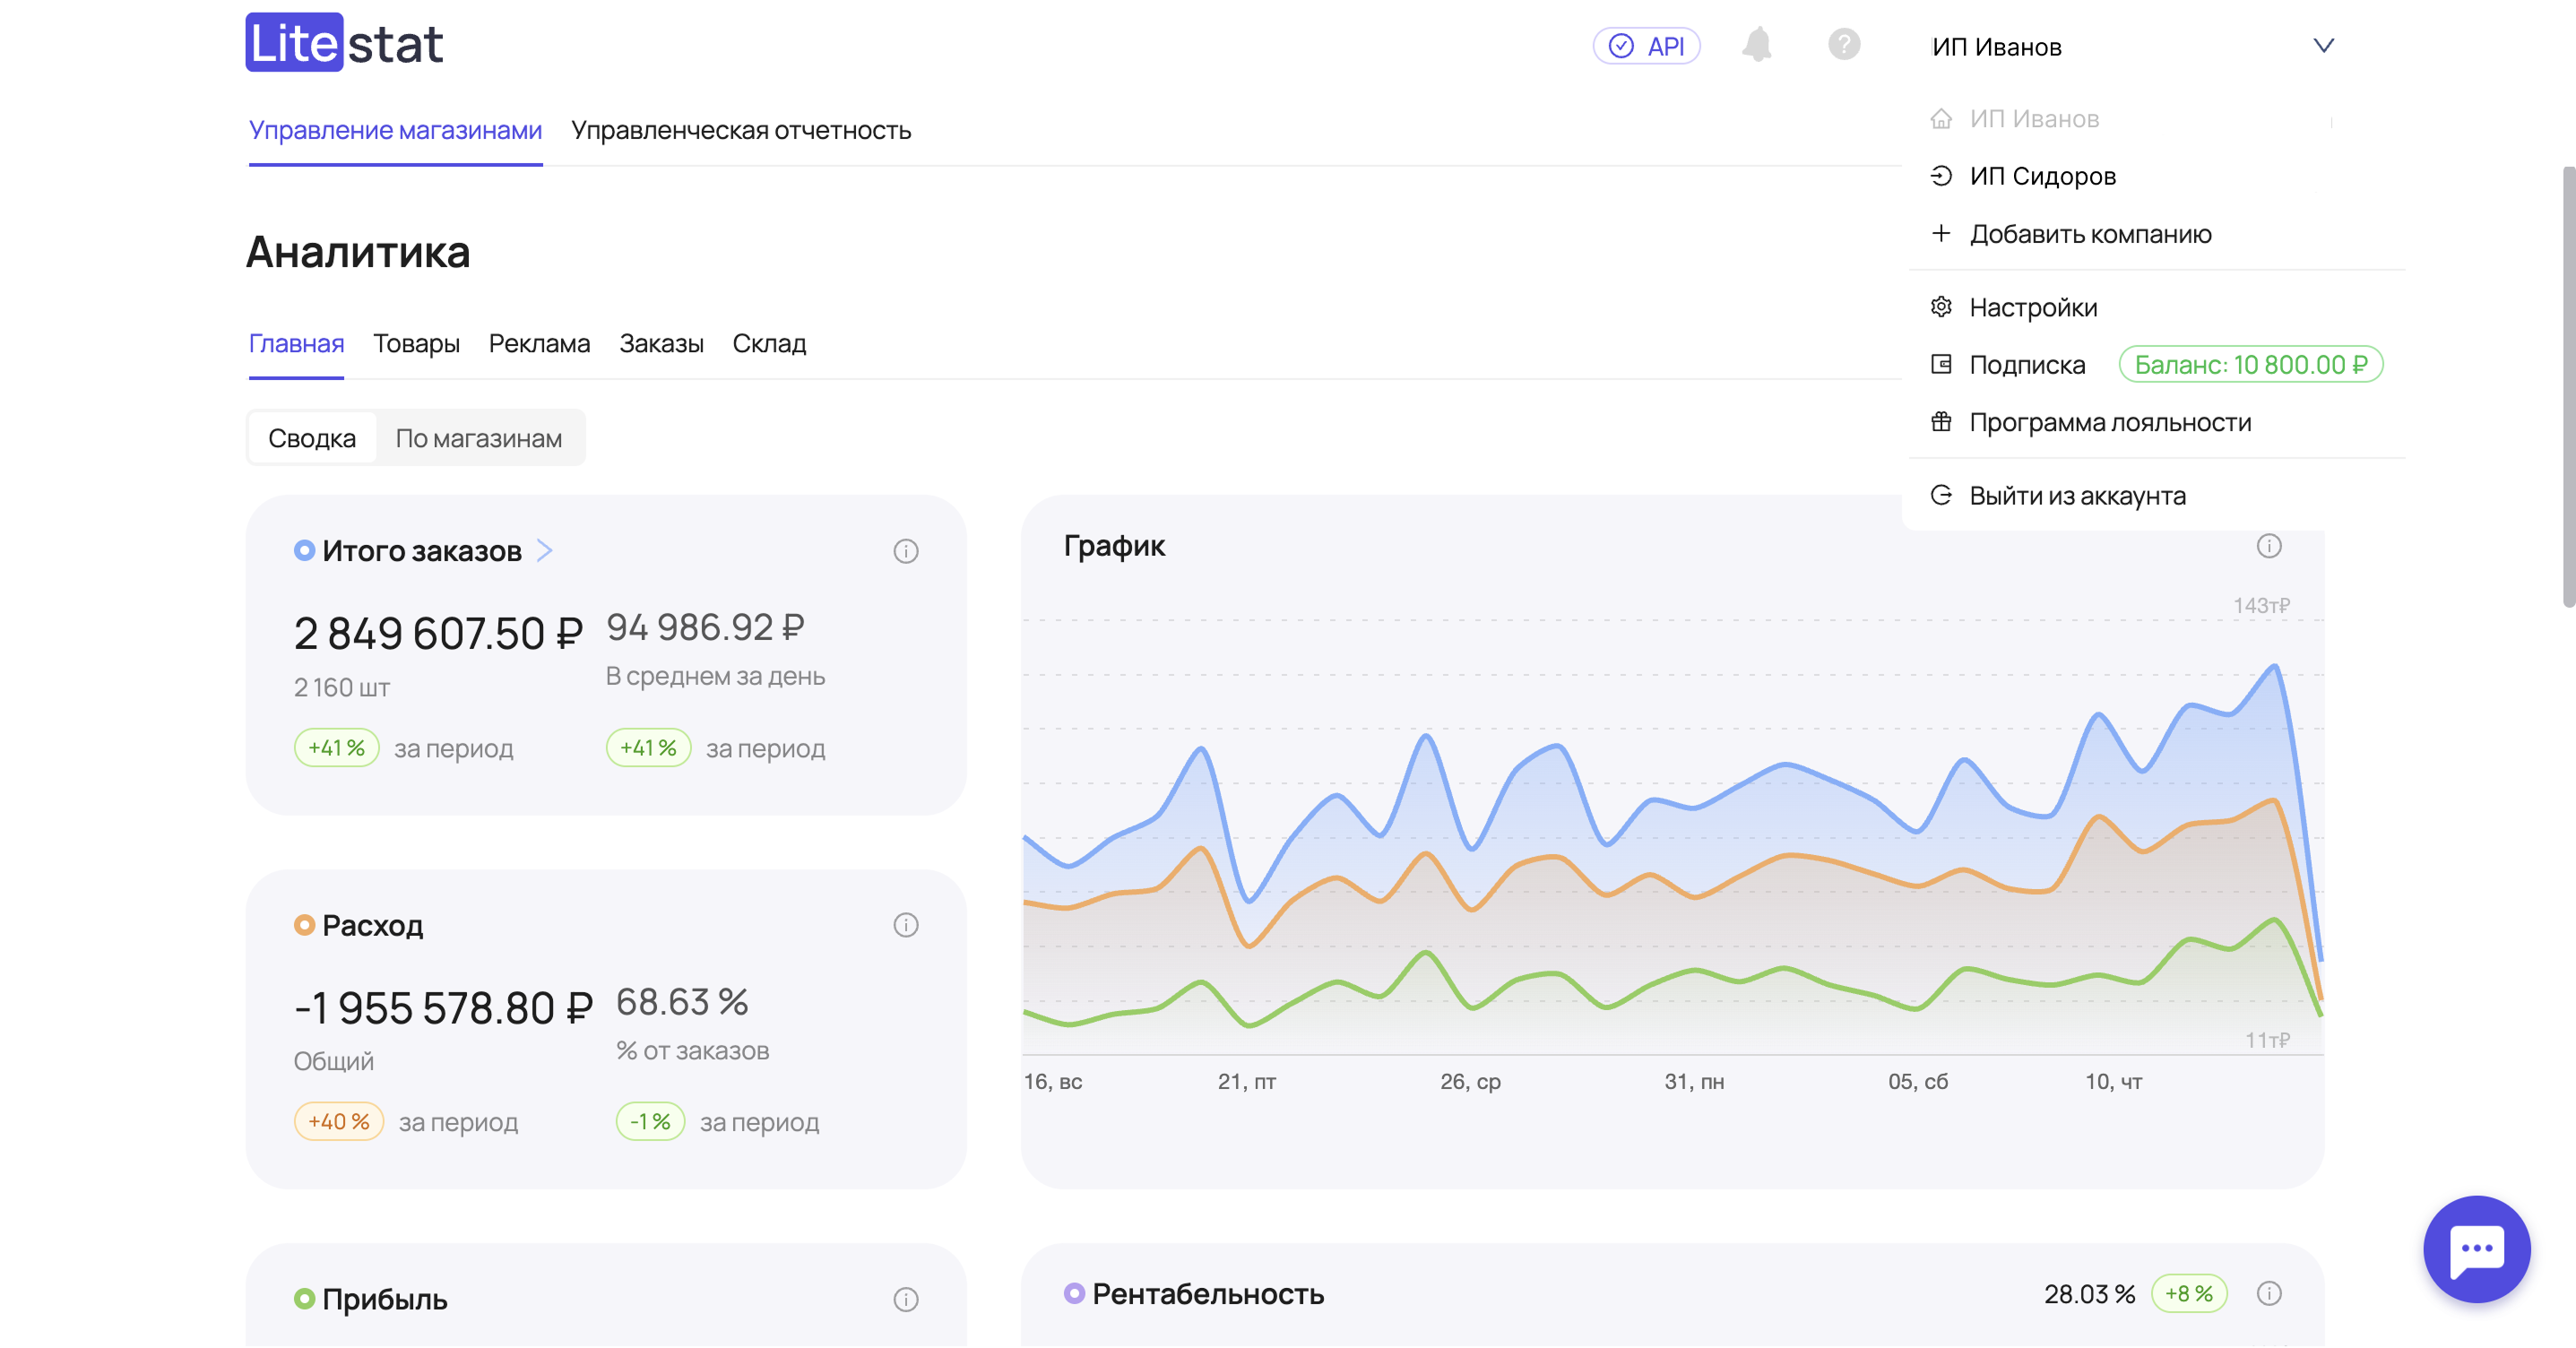
Task: Click the gift icon for loyalty program
Action: 1941,422
